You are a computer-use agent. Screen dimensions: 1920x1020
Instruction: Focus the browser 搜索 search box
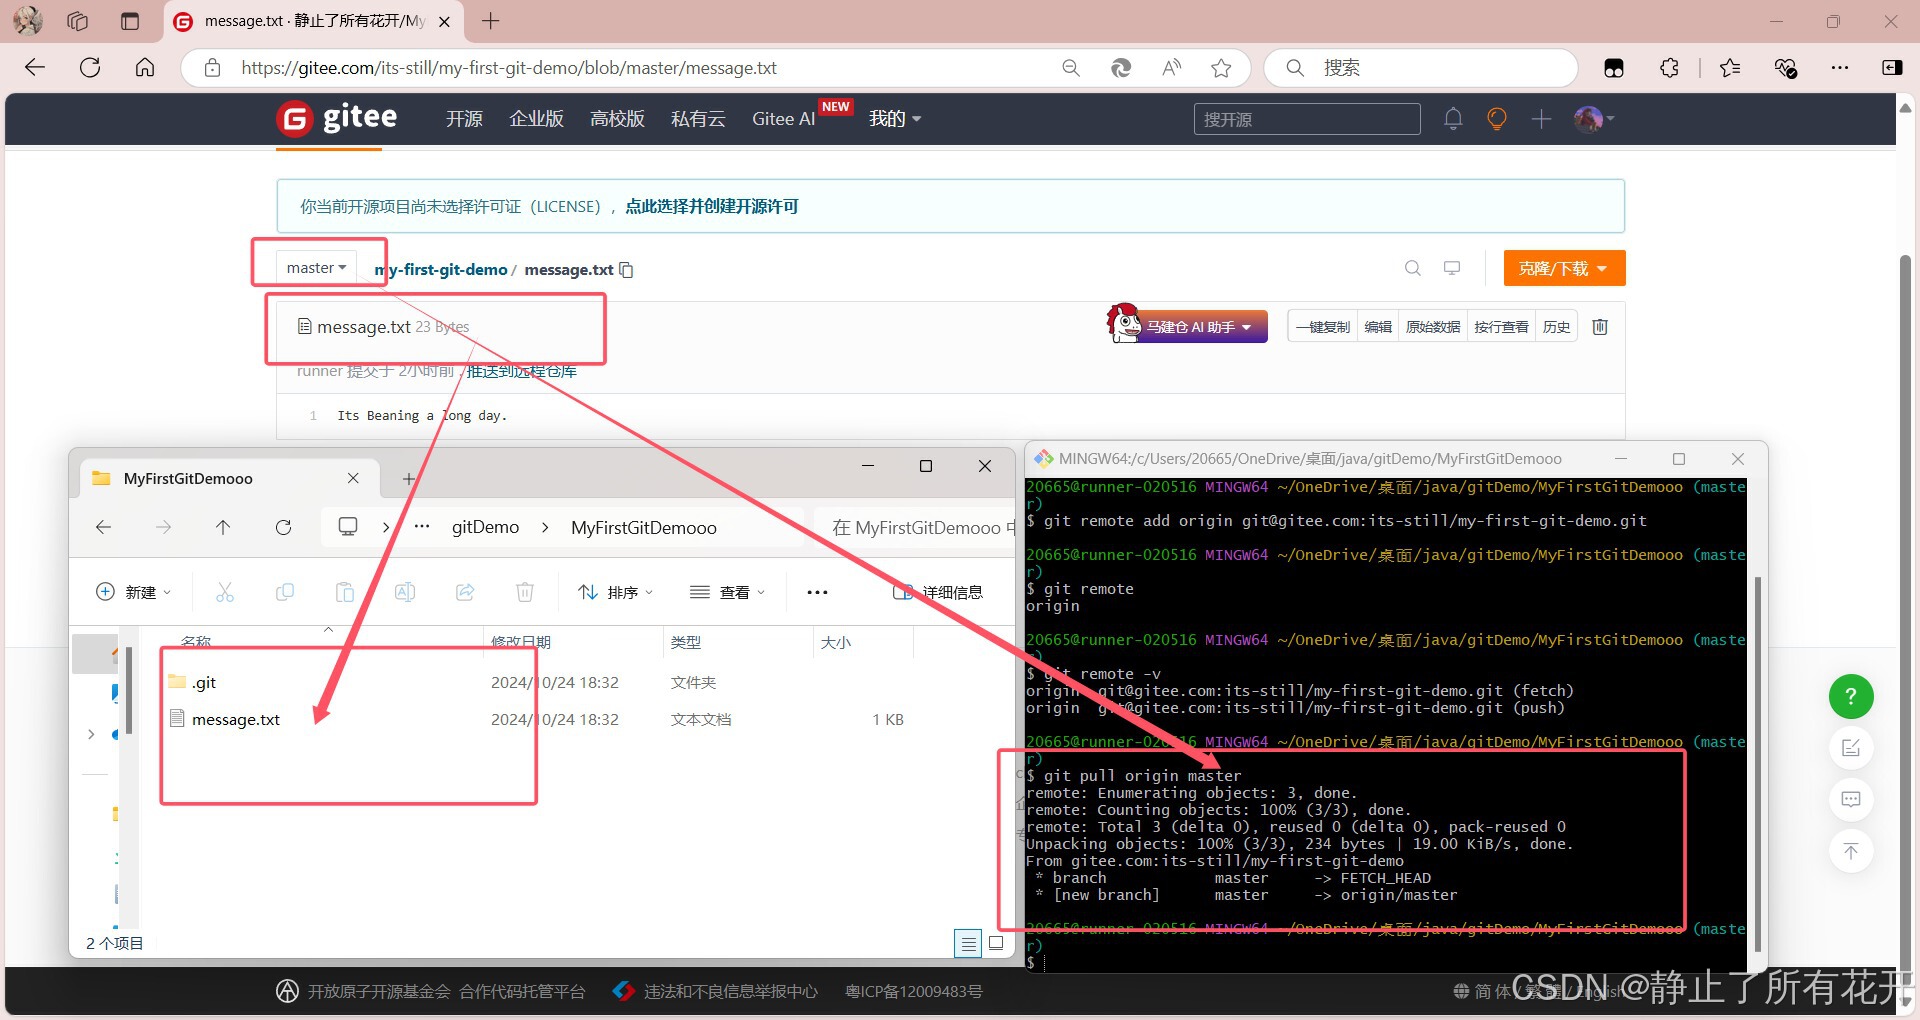tap(1421, 67)
